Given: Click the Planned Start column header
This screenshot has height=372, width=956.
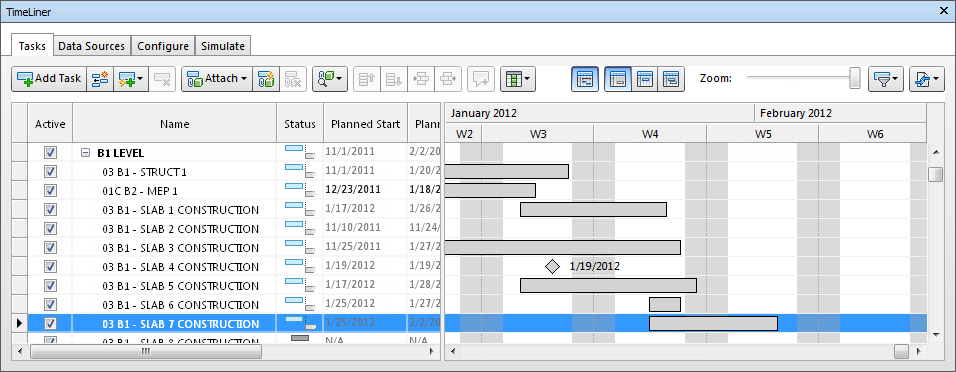Looking at the screenshot, I should click(366, 124).
